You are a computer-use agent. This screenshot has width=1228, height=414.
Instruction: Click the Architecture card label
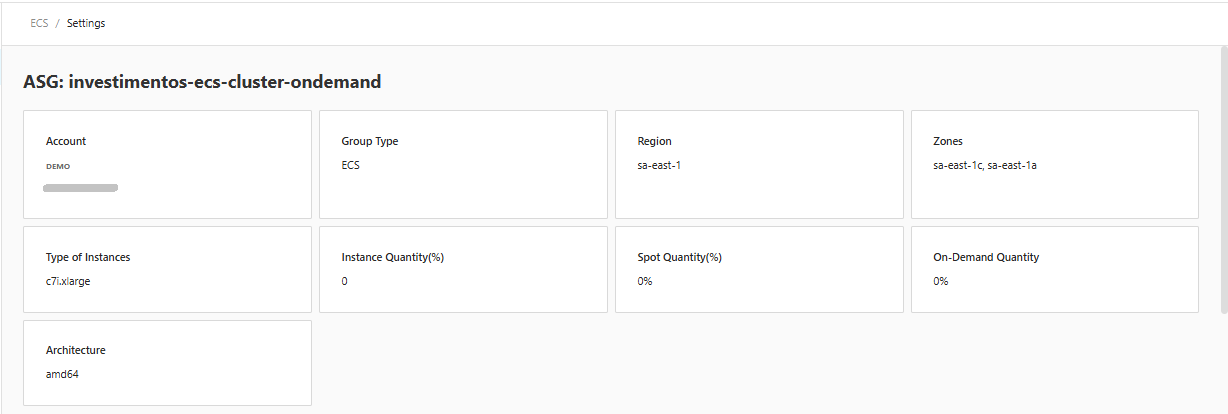(76, 350)
